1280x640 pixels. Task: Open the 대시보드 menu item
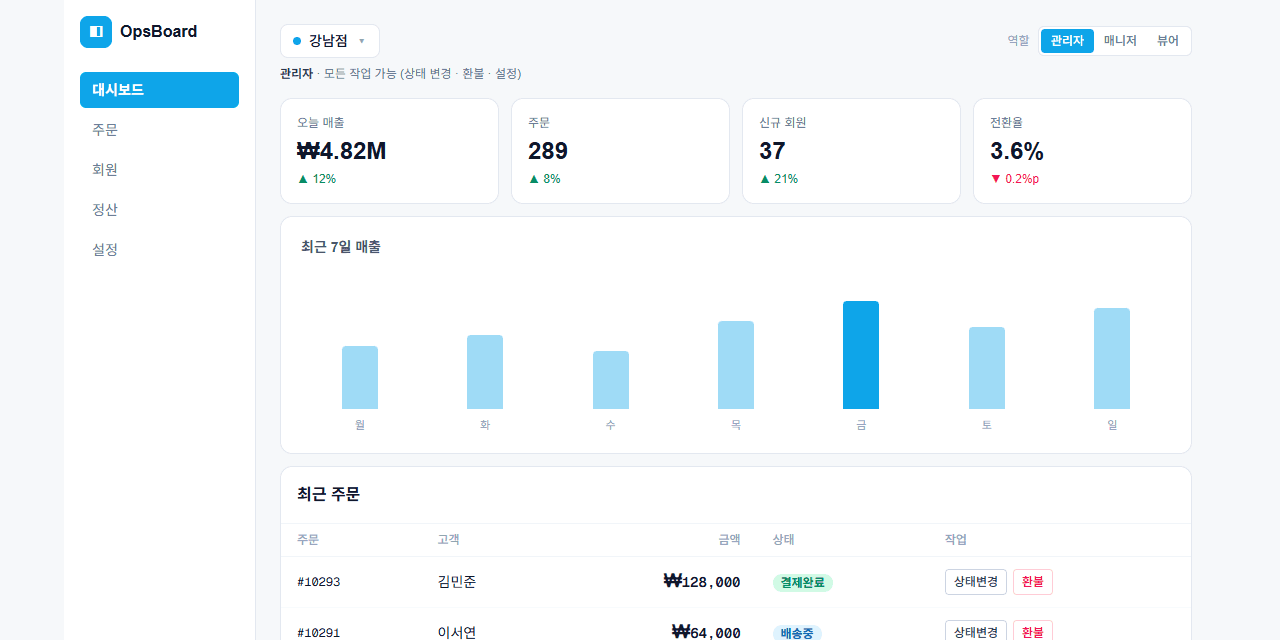click(159, 90)
